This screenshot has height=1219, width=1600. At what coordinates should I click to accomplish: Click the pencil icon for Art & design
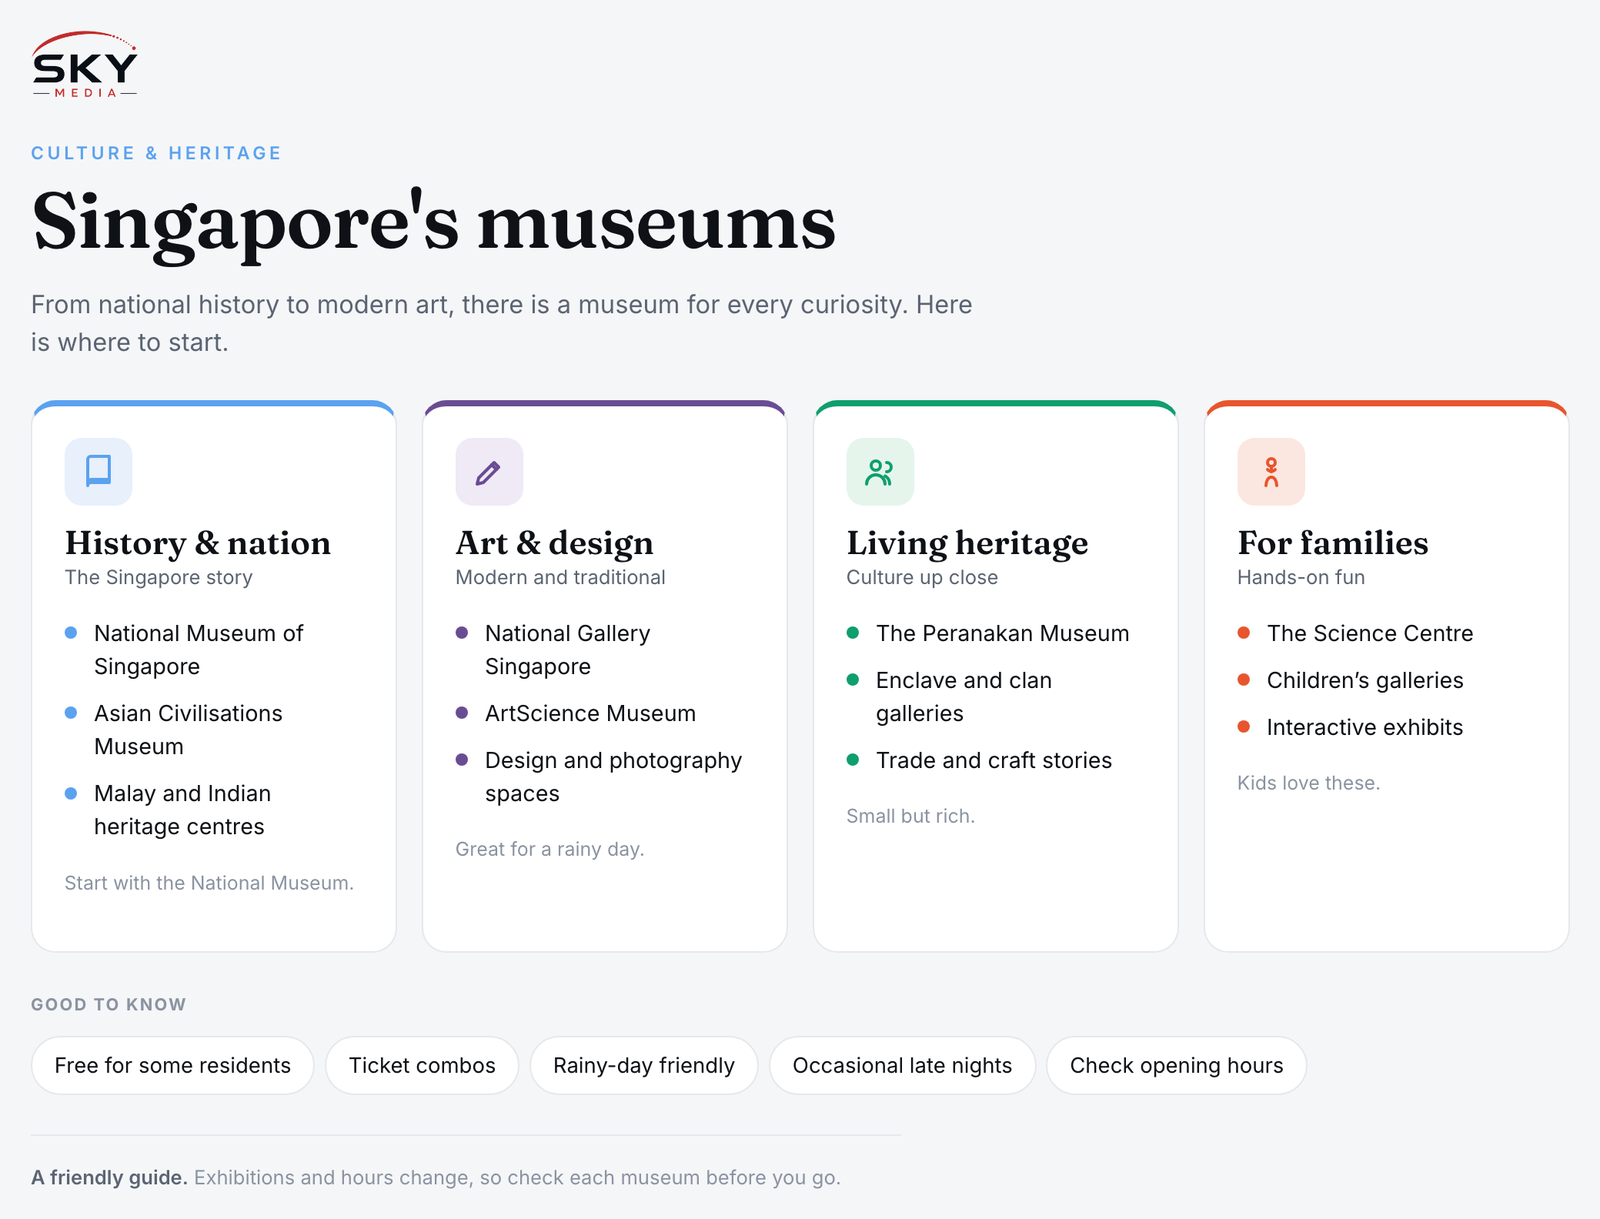tap(489, 471)
